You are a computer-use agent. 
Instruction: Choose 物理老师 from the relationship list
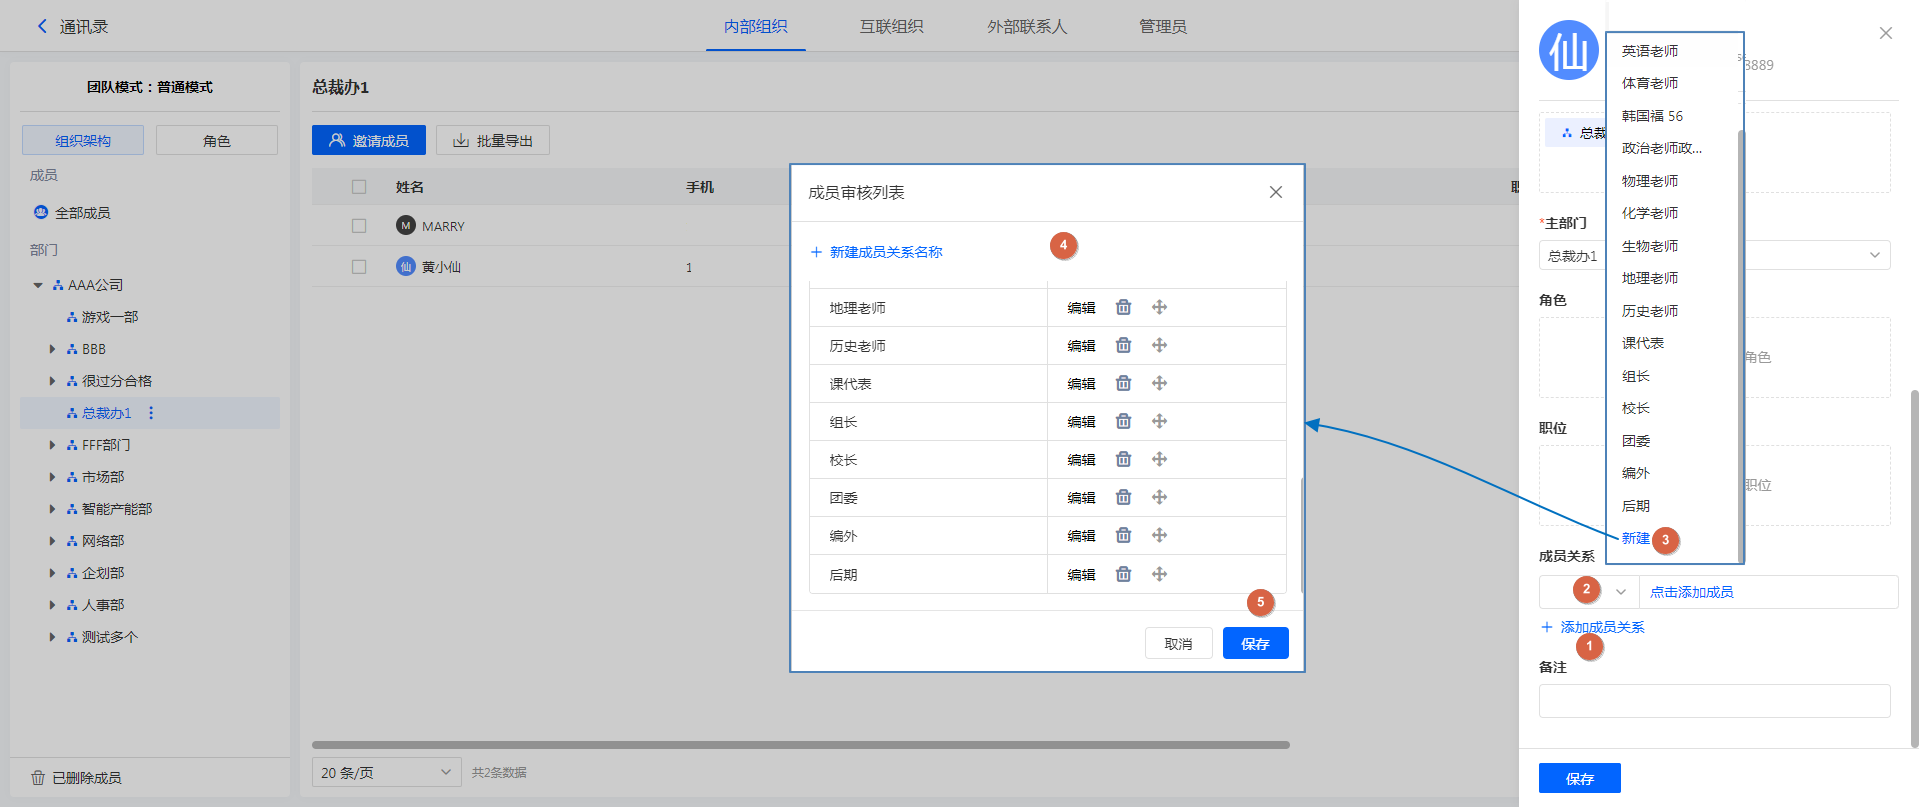tap(1650, 181)
